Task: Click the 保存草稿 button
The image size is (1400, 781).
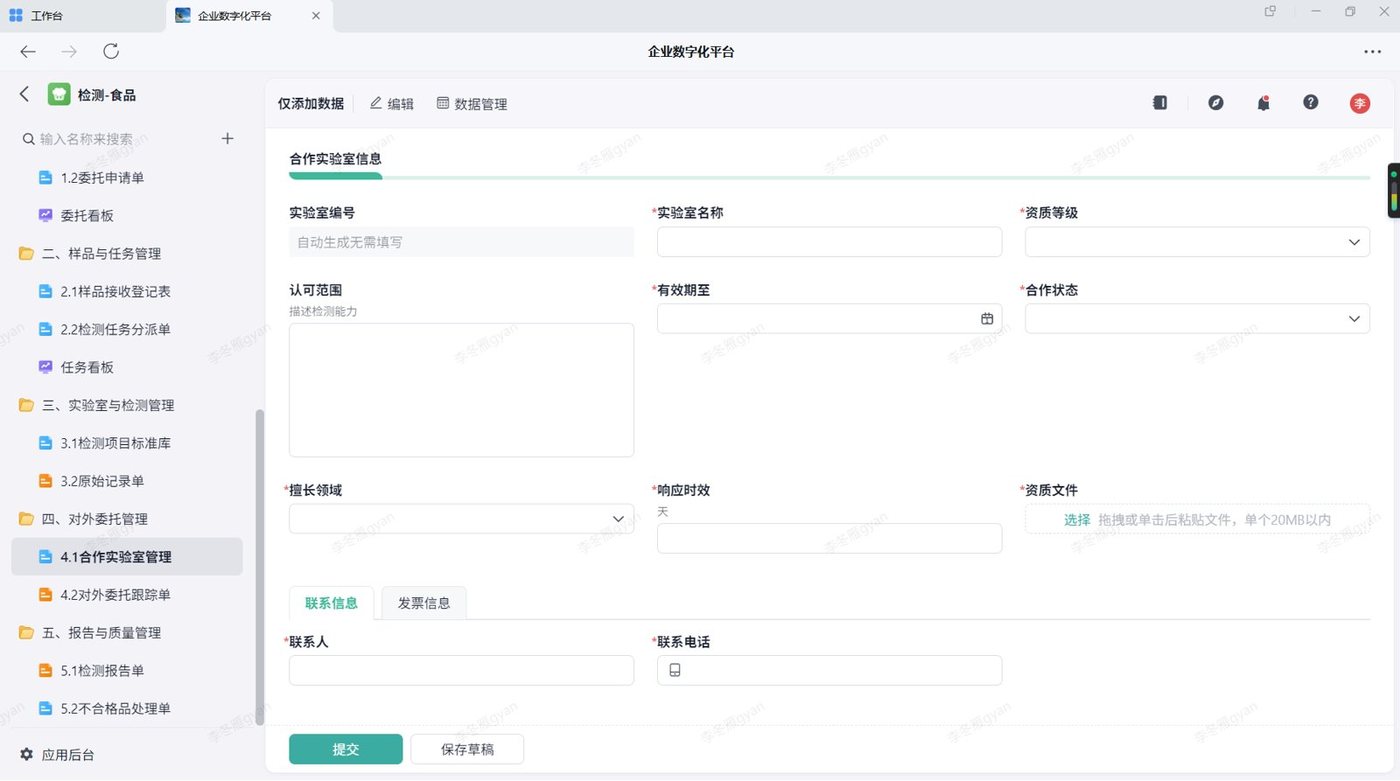Action: (467, 749)
